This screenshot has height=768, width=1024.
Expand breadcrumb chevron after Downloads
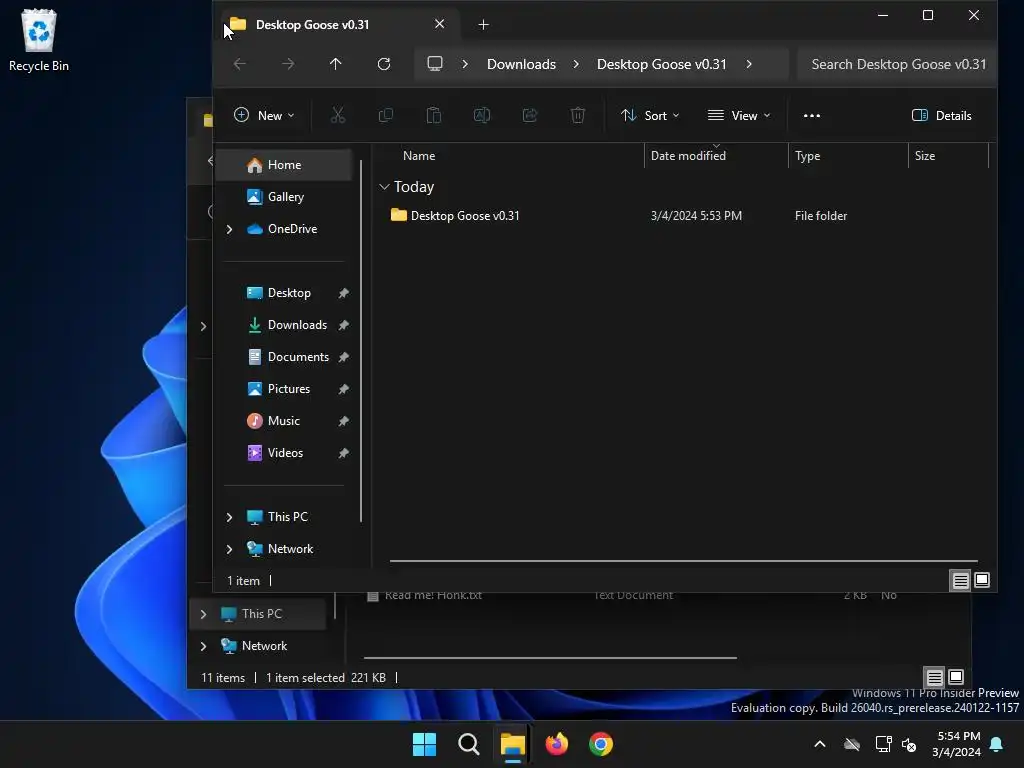576,64
